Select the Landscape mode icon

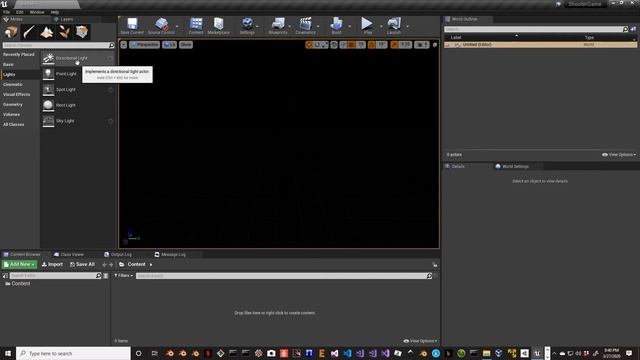click(x=47, y=32)
